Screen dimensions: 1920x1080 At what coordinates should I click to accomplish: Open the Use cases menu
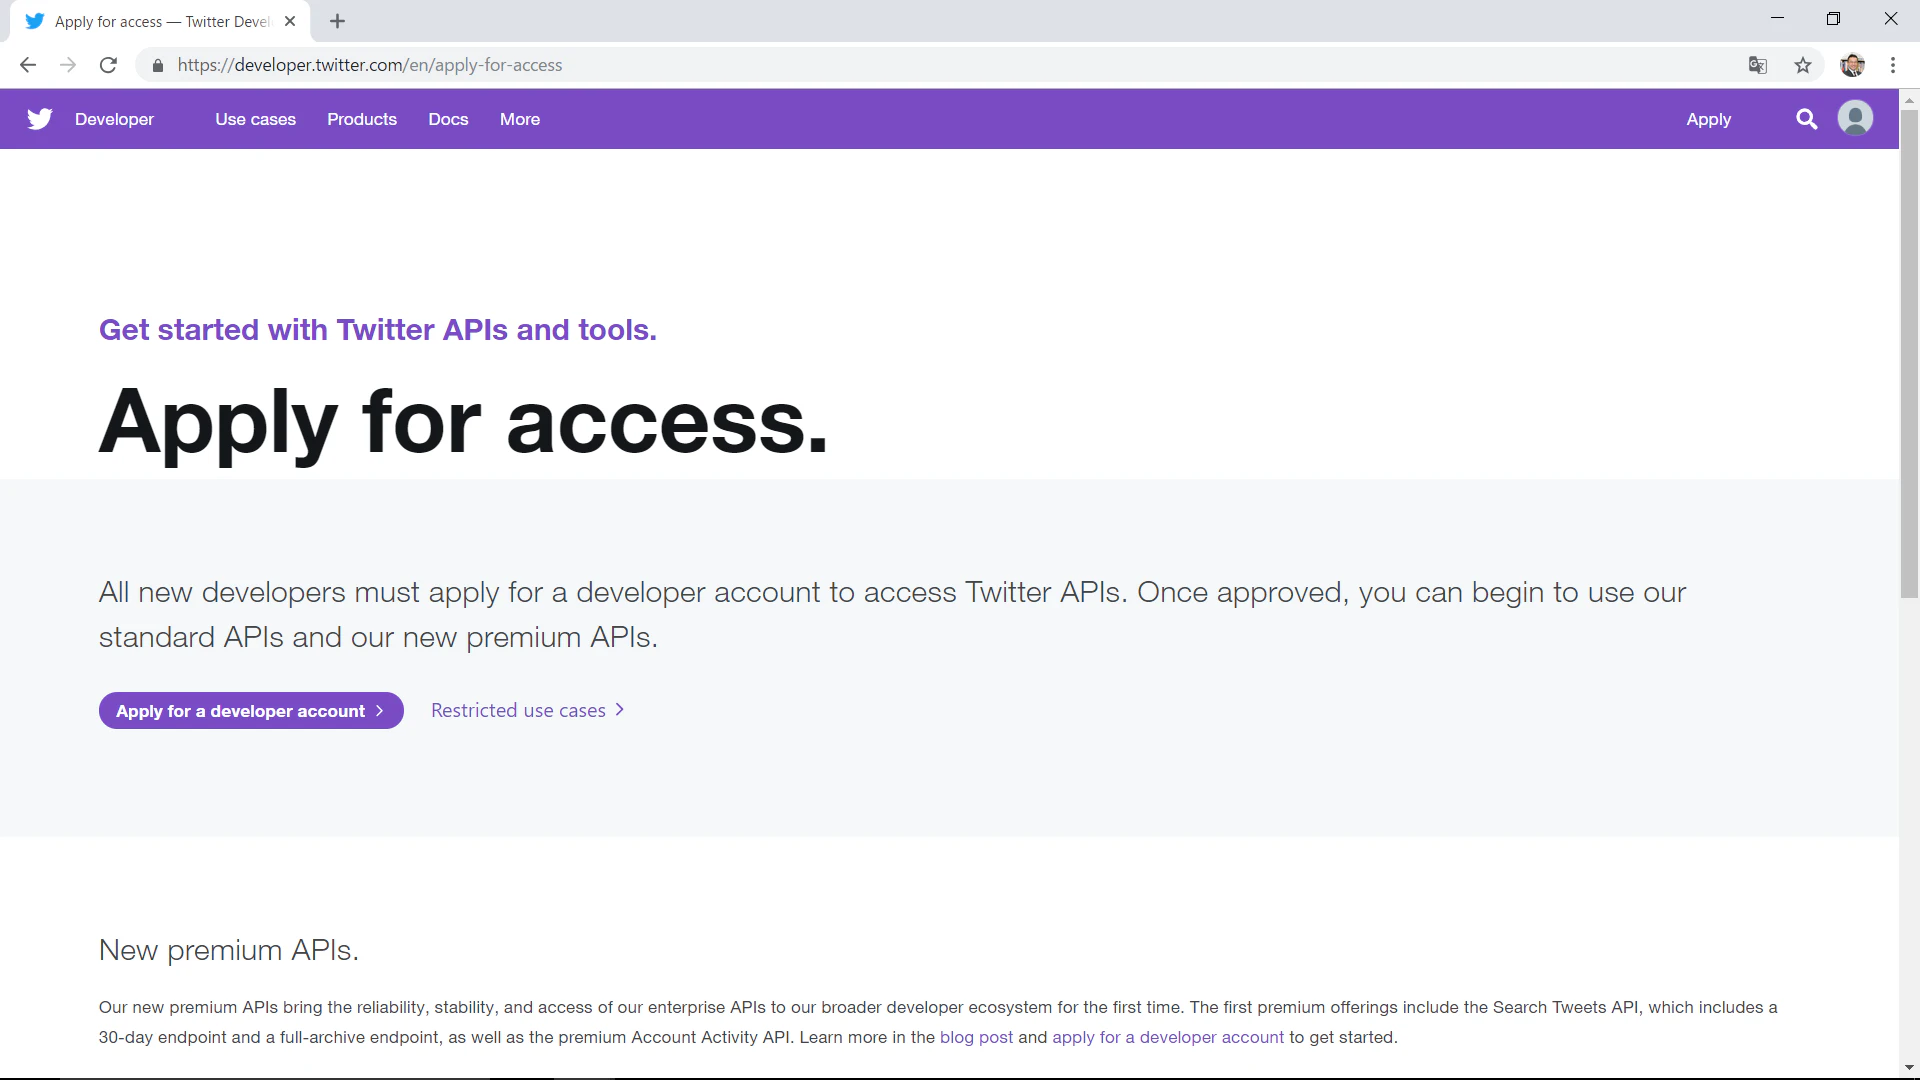(x=255, y=119)
